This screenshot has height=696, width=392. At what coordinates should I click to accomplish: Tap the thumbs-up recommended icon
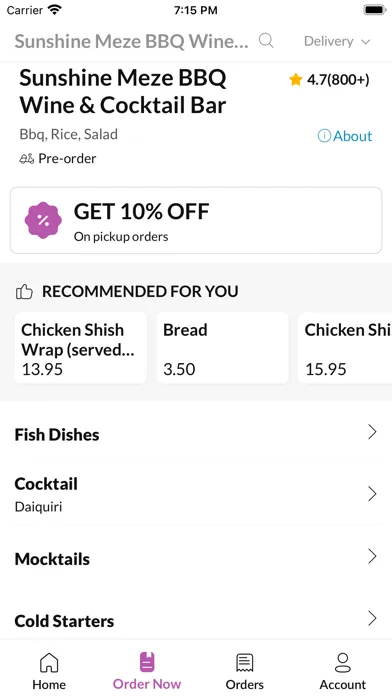pos(24,292)
